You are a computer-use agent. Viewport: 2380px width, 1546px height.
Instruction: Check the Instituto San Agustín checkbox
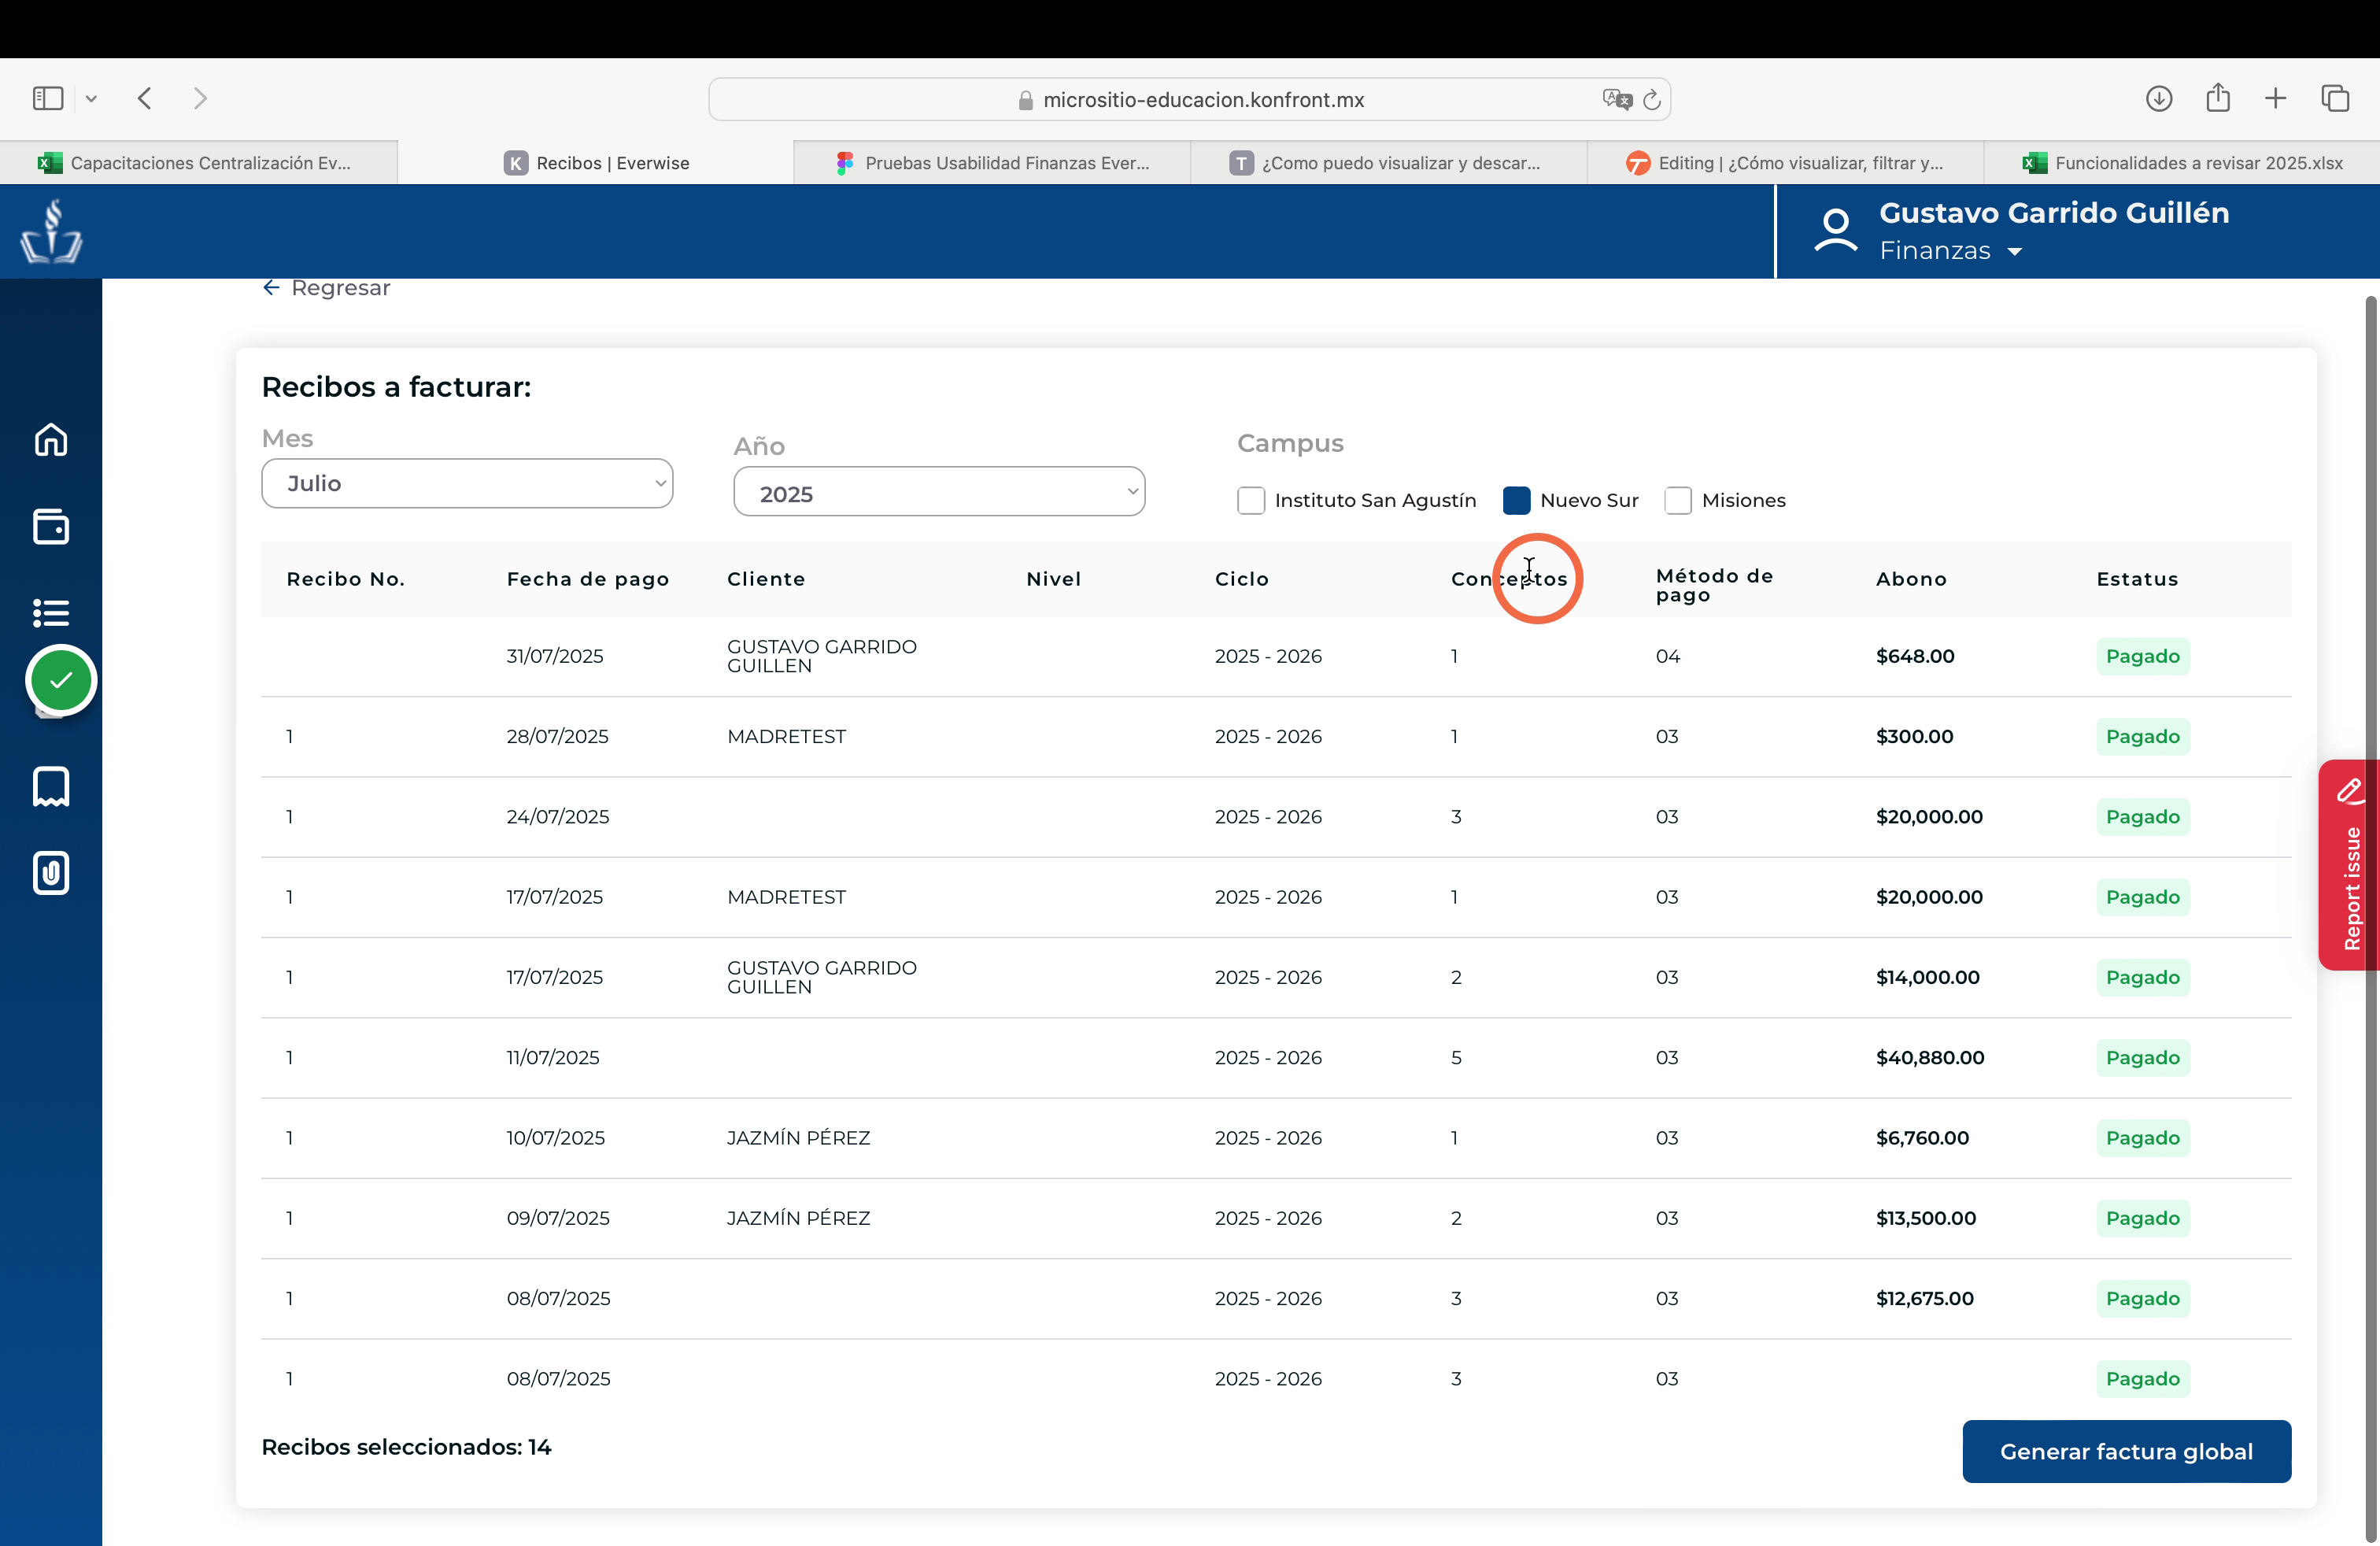(1251, 500)
